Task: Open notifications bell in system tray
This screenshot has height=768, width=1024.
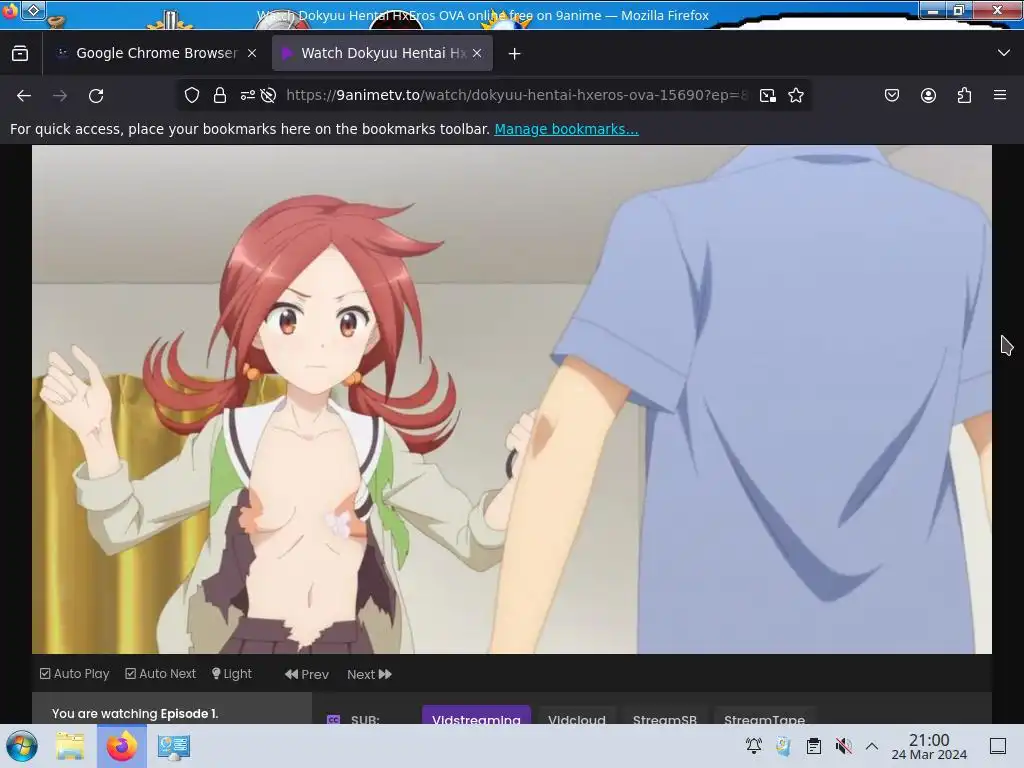Action: pyautogui.click(x=754, y=745)
